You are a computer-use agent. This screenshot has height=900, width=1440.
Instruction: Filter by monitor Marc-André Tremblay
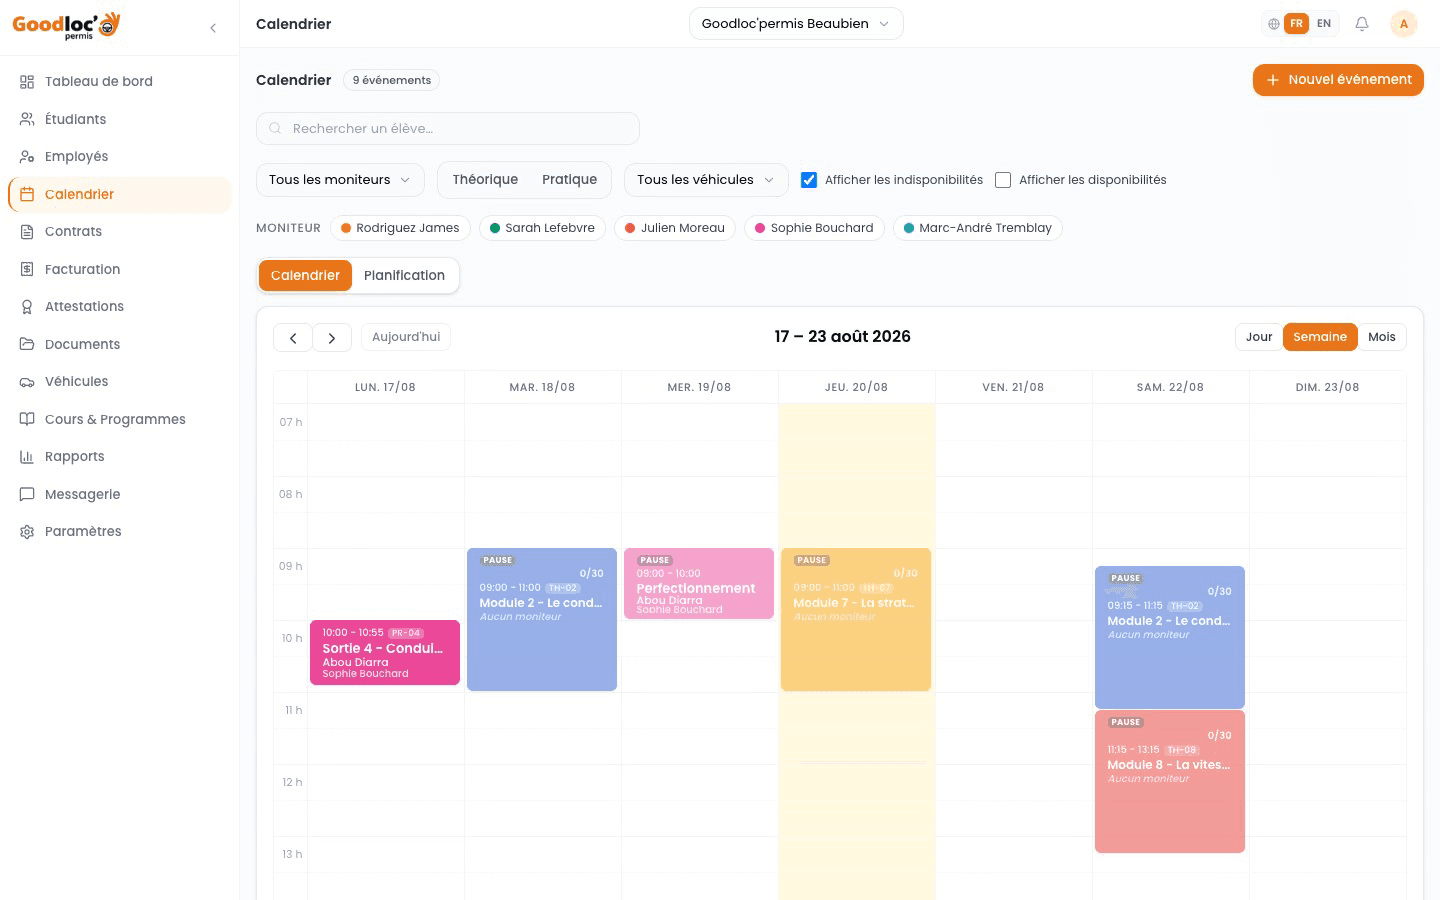click(x=978, y=228)
